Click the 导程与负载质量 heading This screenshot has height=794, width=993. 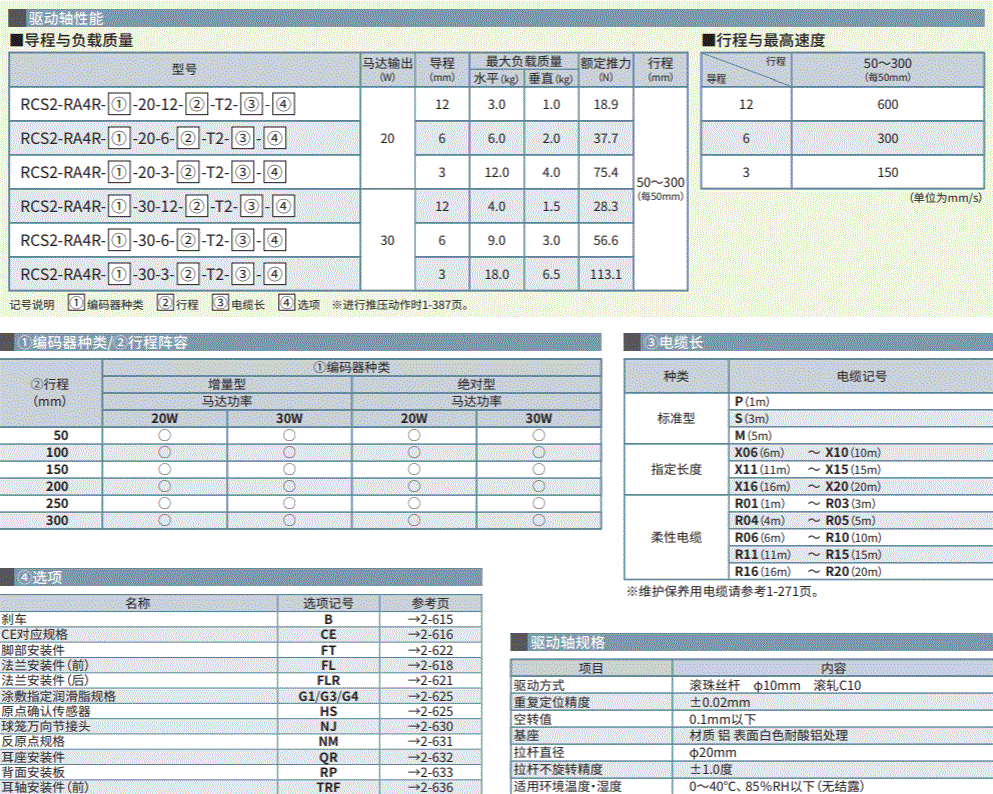tap(72, 41)
